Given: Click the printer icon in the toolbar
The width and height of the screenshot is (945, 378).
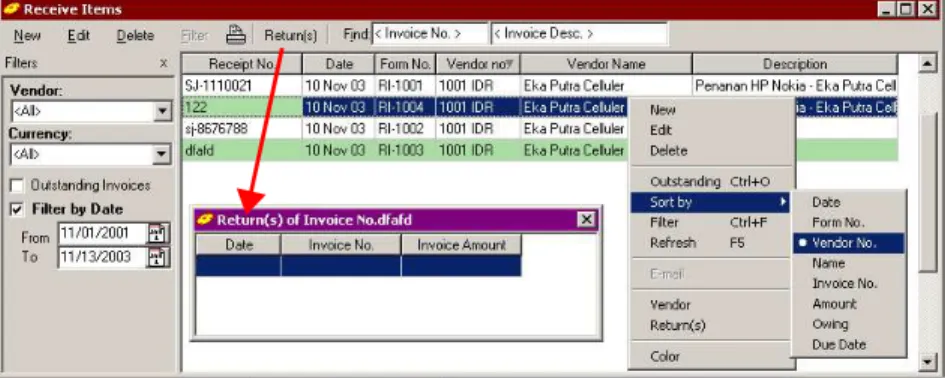Looking at the screenshot, I should 236,35.
